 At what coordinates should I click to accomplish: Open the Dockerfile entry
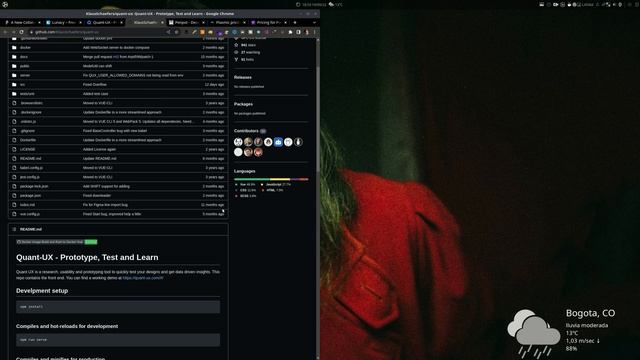click(28, 140)
